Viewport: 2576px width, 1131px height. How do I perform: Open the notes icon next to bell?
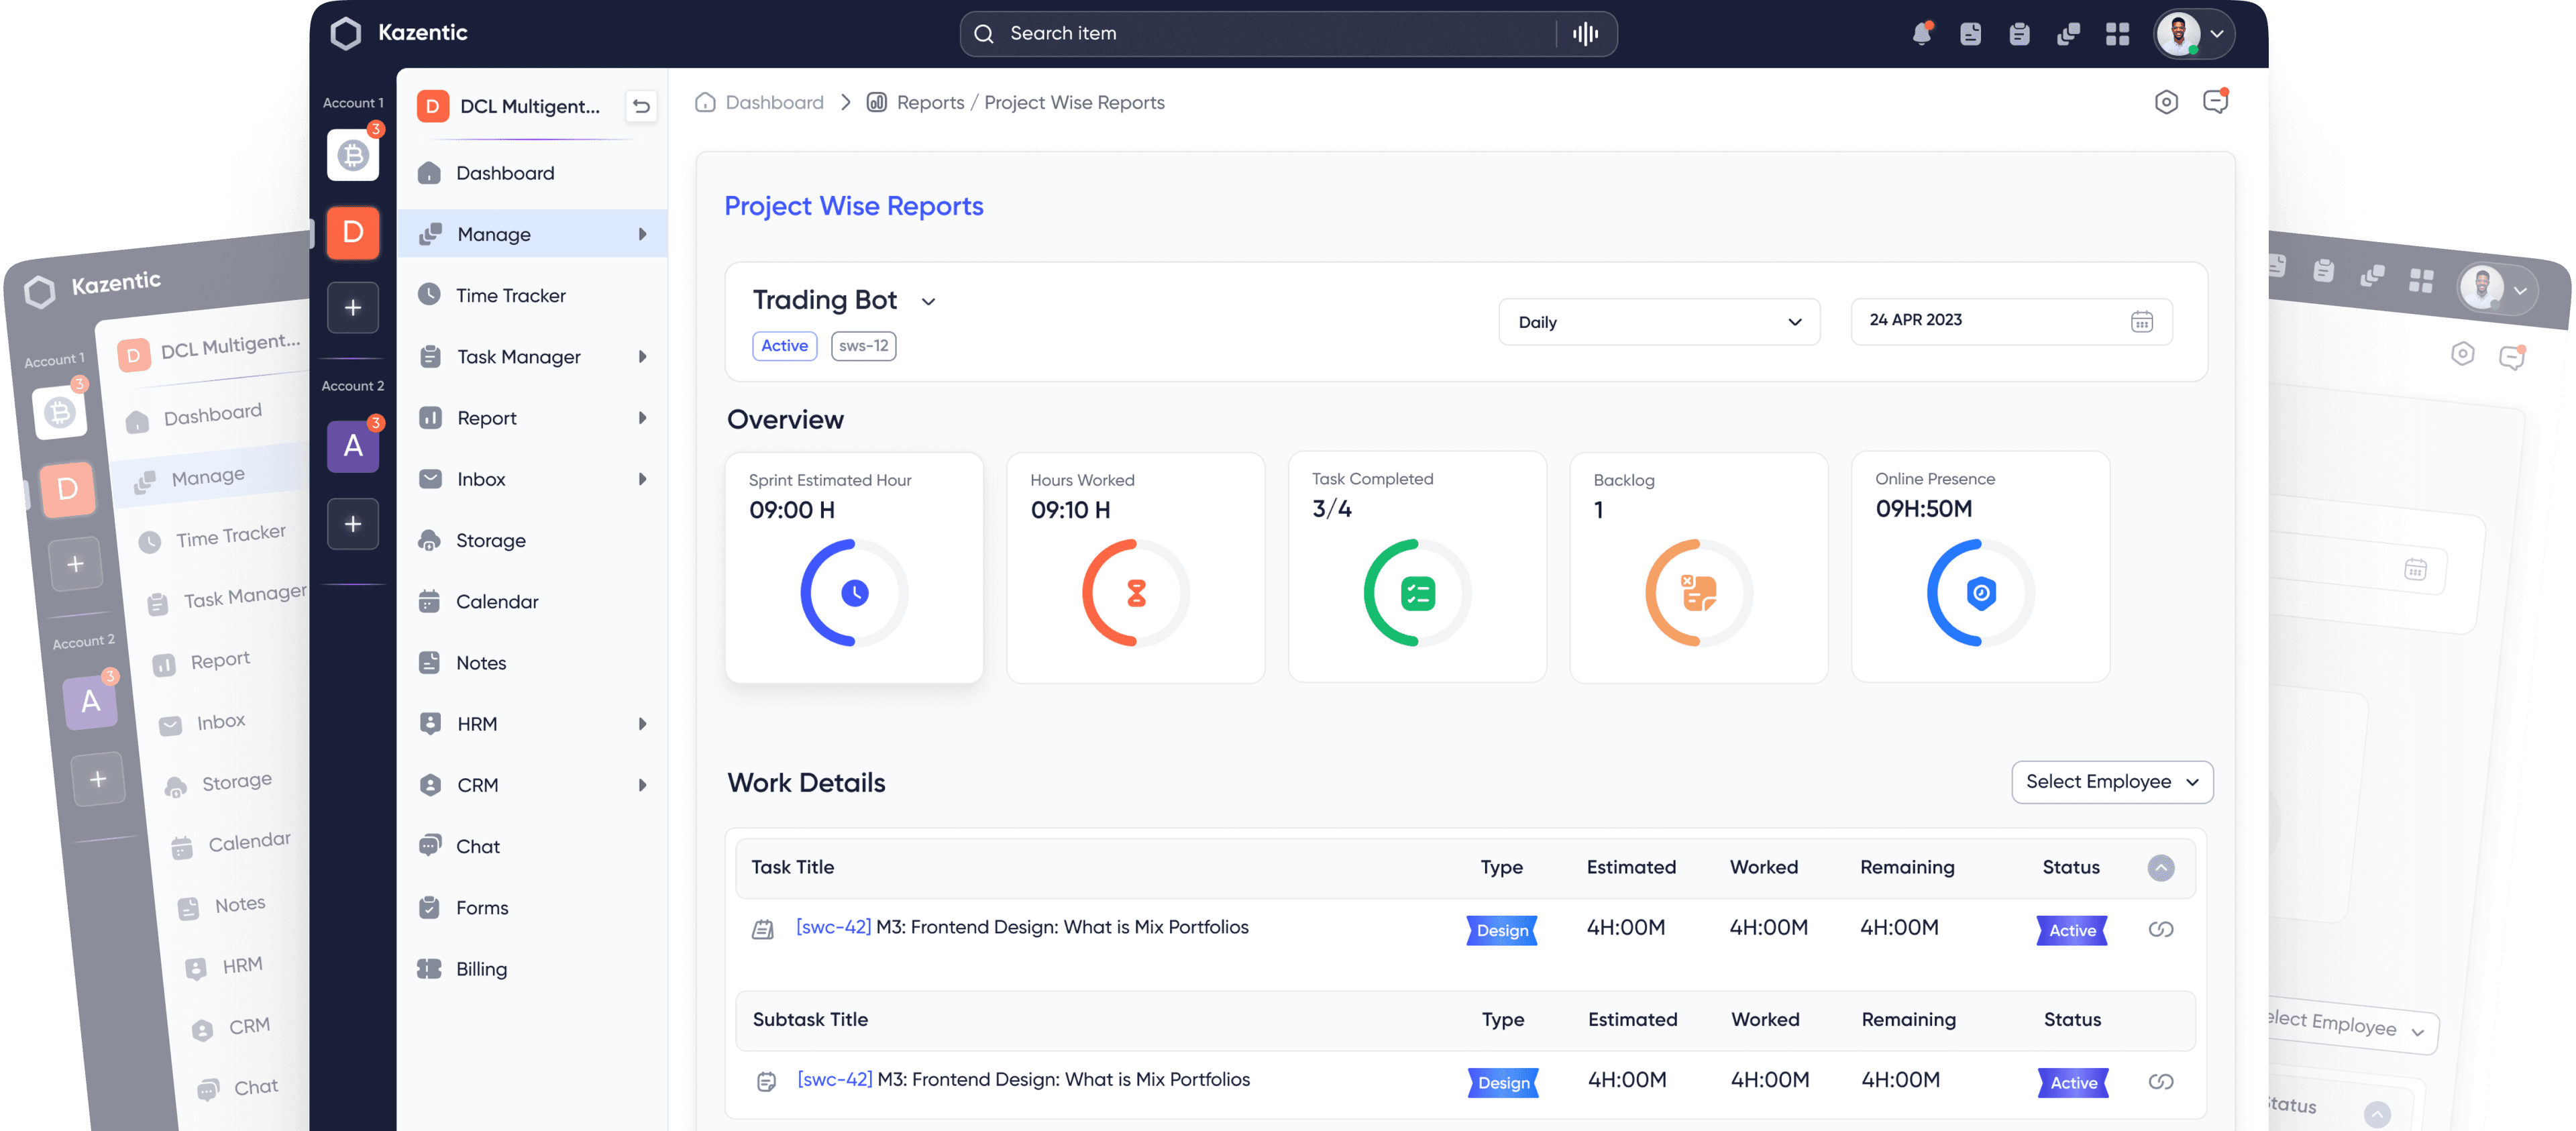pos(1970,34)
